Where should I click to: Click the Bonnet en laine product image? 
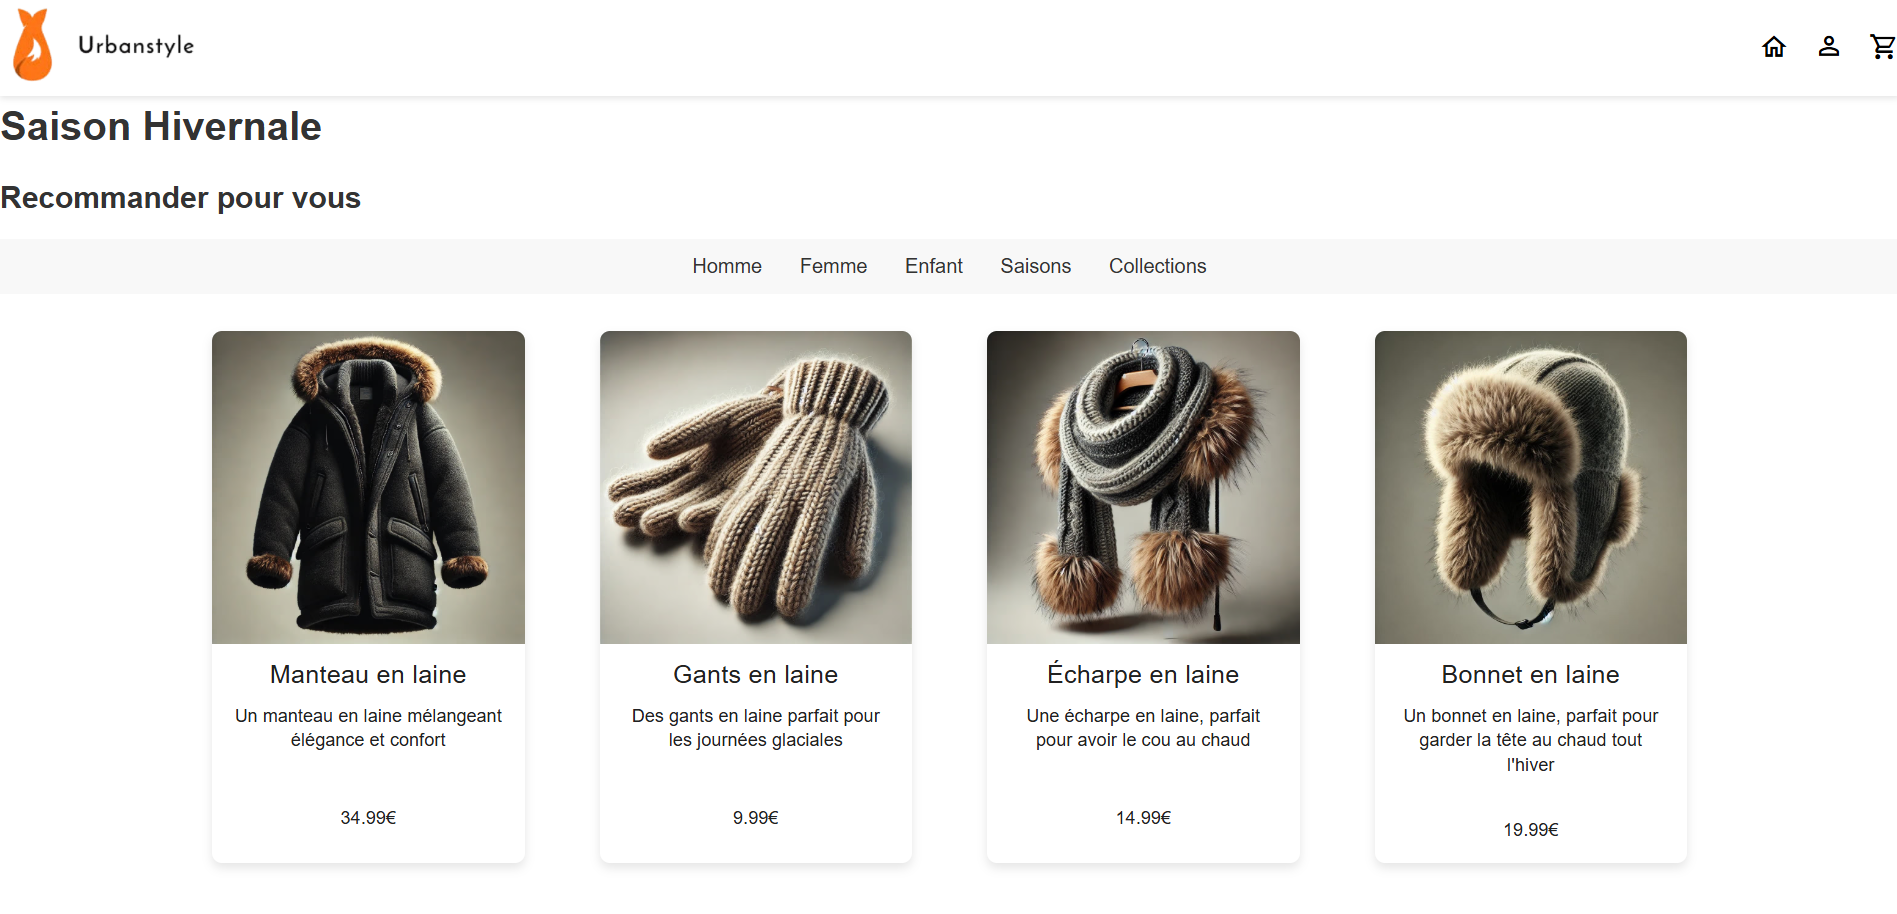click(1531, 487)
